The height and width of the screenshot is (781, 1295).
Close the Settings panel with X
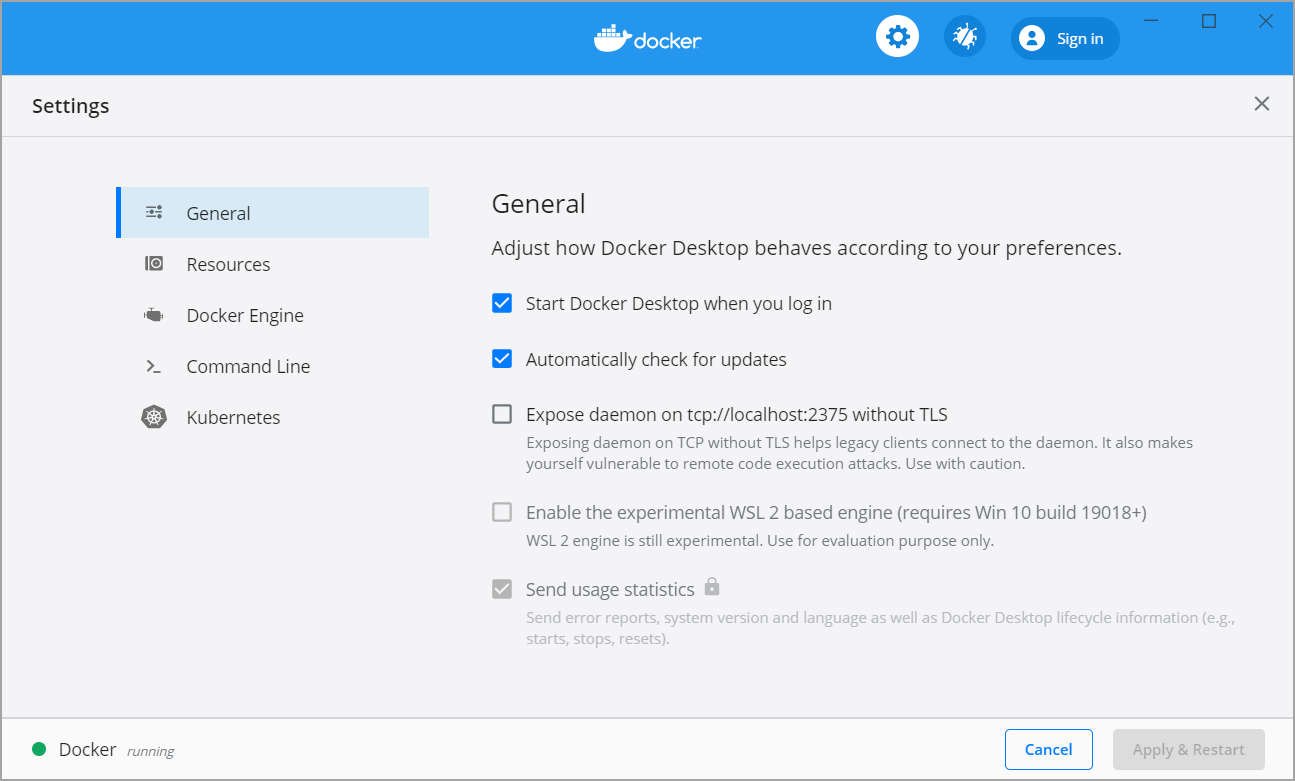click(x=1262, y=104)
